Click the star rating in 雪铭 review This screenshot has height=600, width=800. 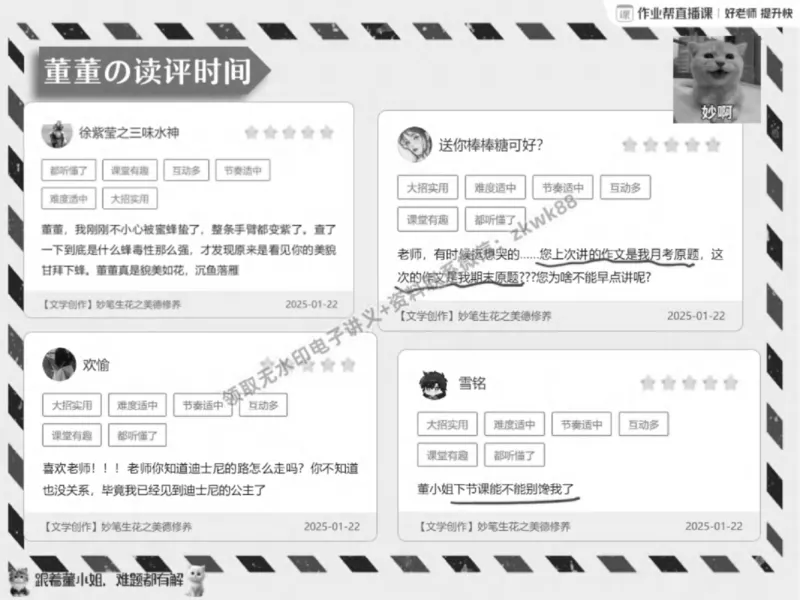coord(689,383)
